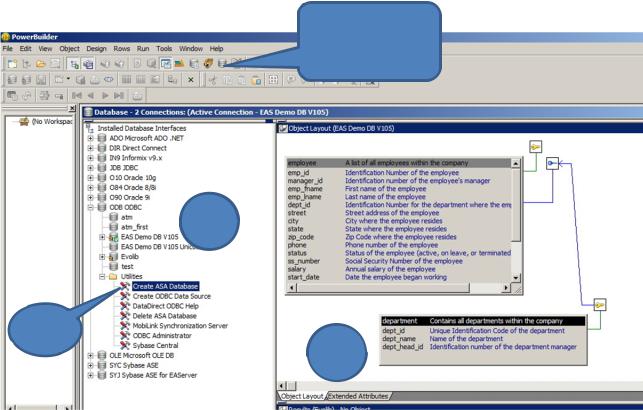The width and height of the screenshot is (643, 410).
Task: Close the system tree pane
Action: tap(72, 108)
